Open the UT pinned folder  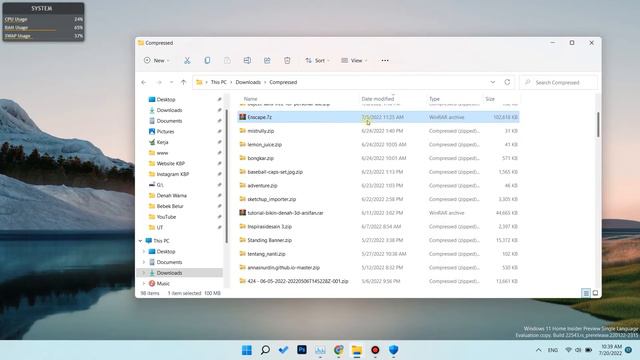[160, 227]
